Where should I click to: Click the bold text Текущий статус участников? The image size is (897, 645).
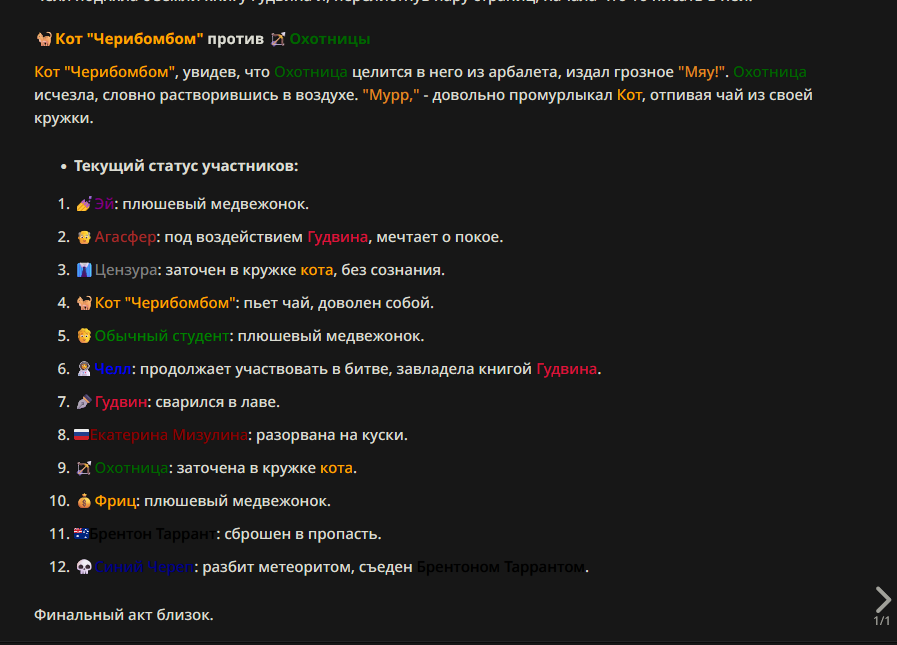186,166
